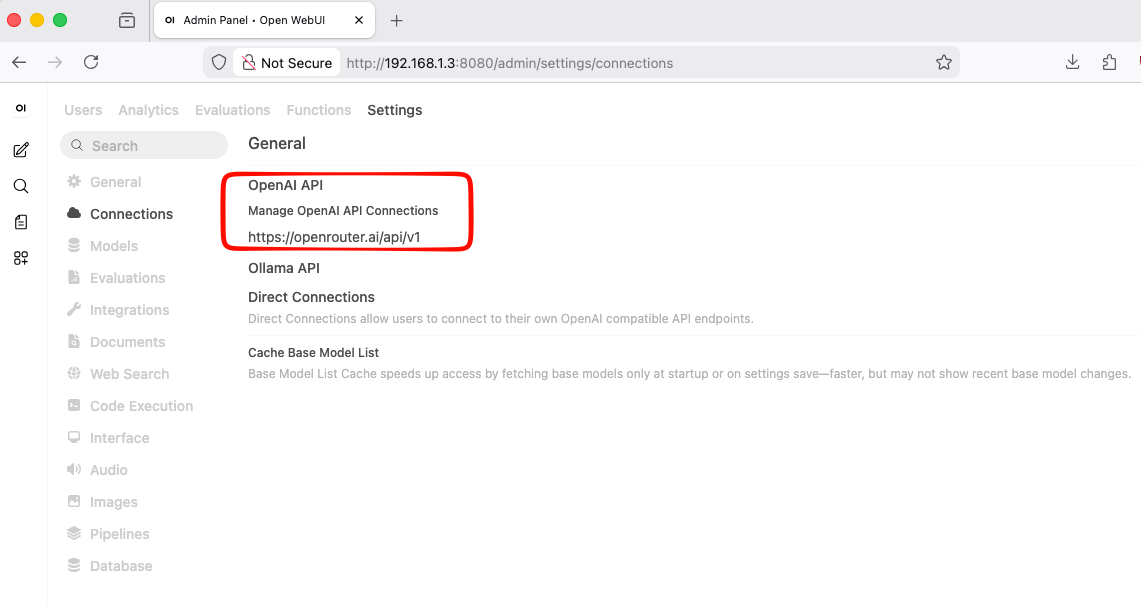The height and width of the screenshot is (605, 1141).
Task: Reload the page with refresh icon
Action: [x=91, y=63]
